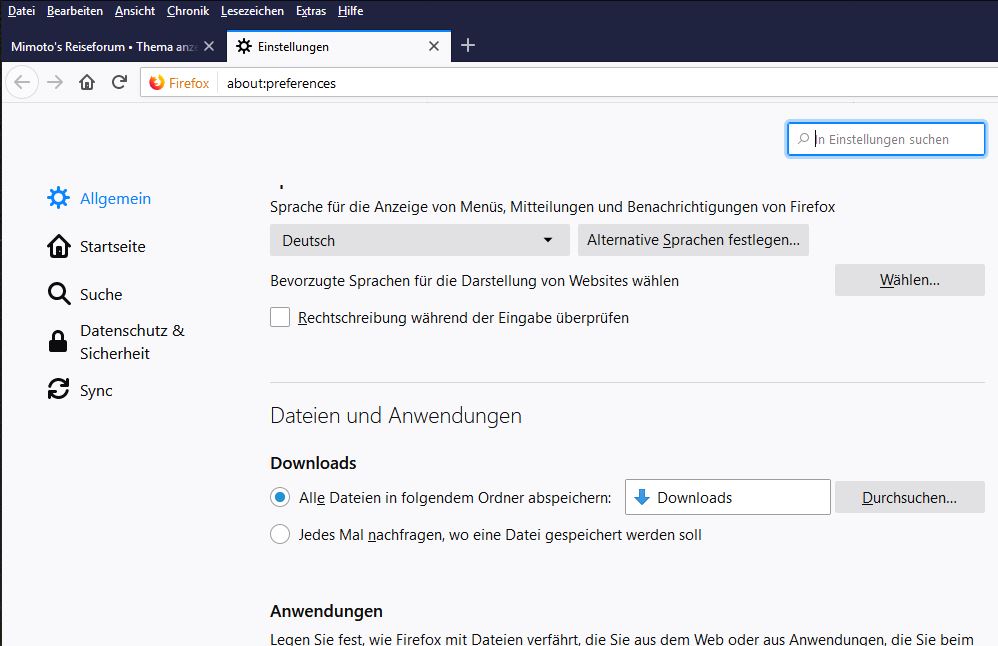
Task: Click the Sync arrows icon in sidebar
Action: point(59,390)
